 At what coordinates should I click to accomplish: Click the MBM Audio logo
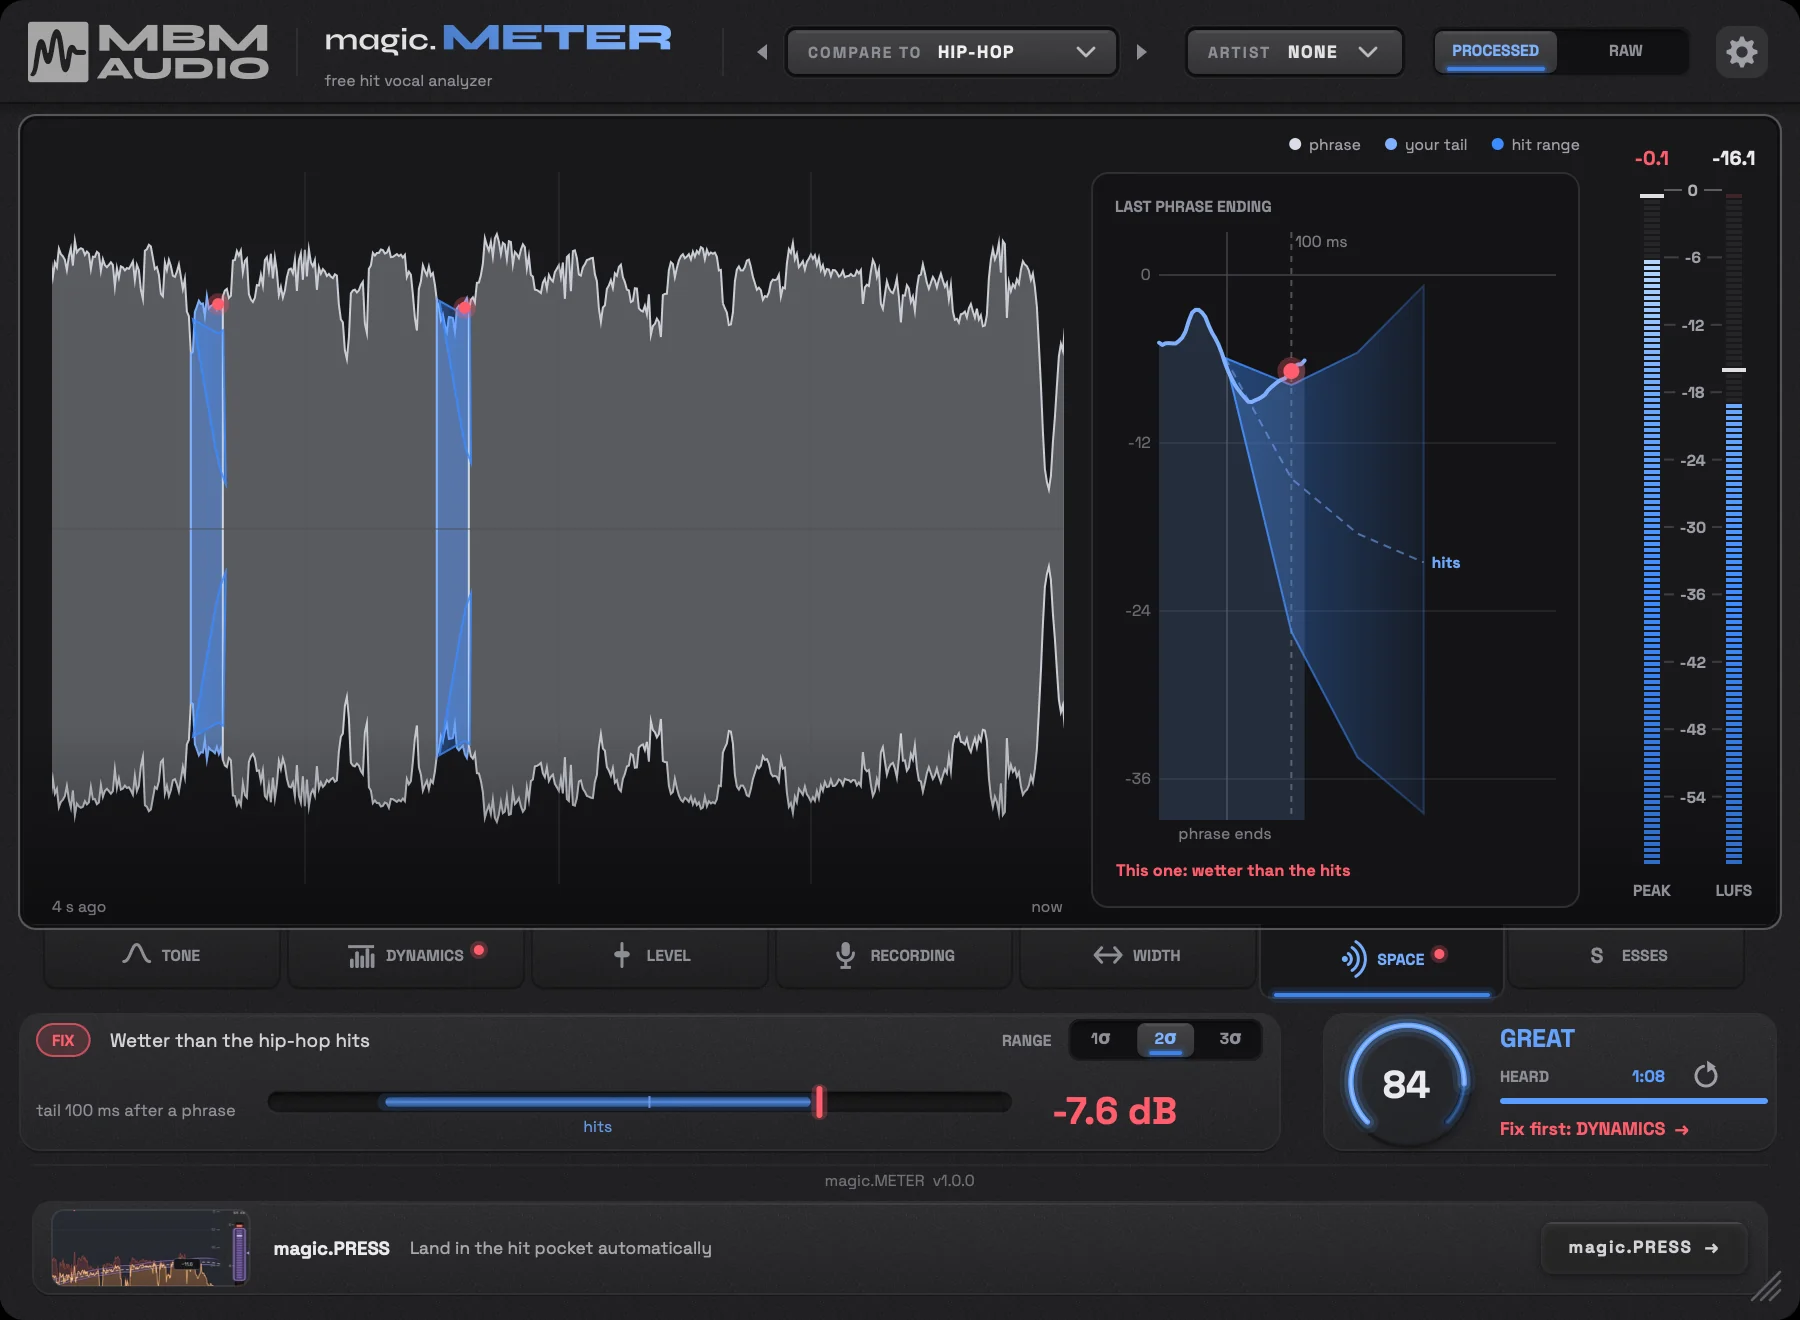[148, 52]
